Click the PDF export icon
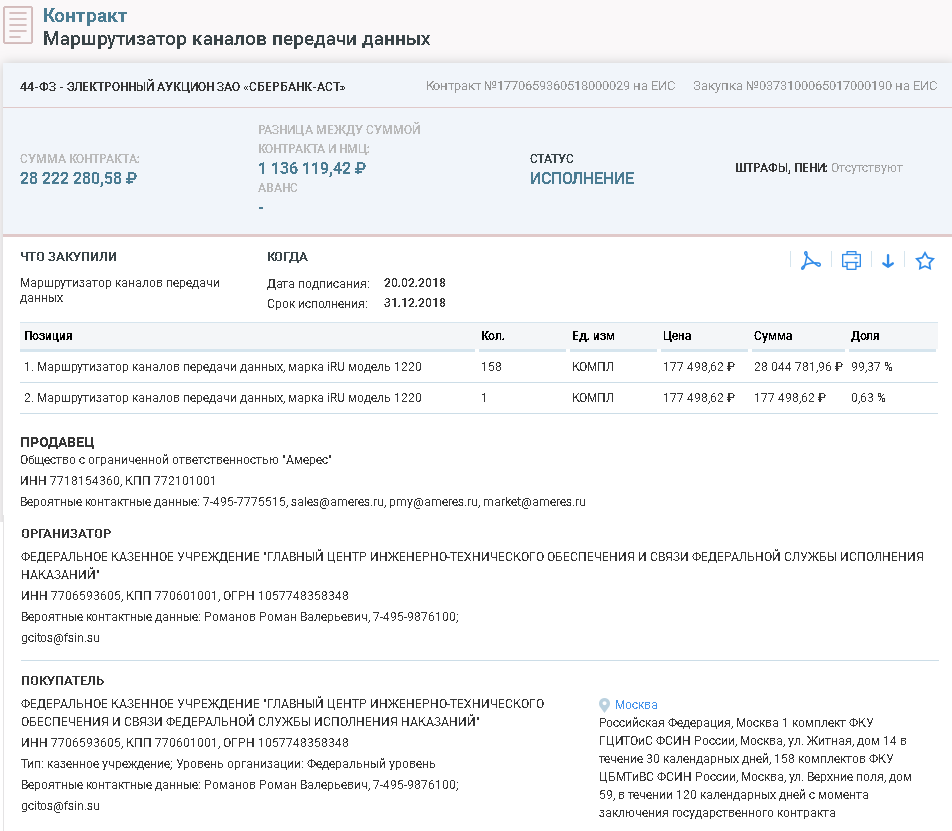Screen dimensions: 952x831 (811, 261)
